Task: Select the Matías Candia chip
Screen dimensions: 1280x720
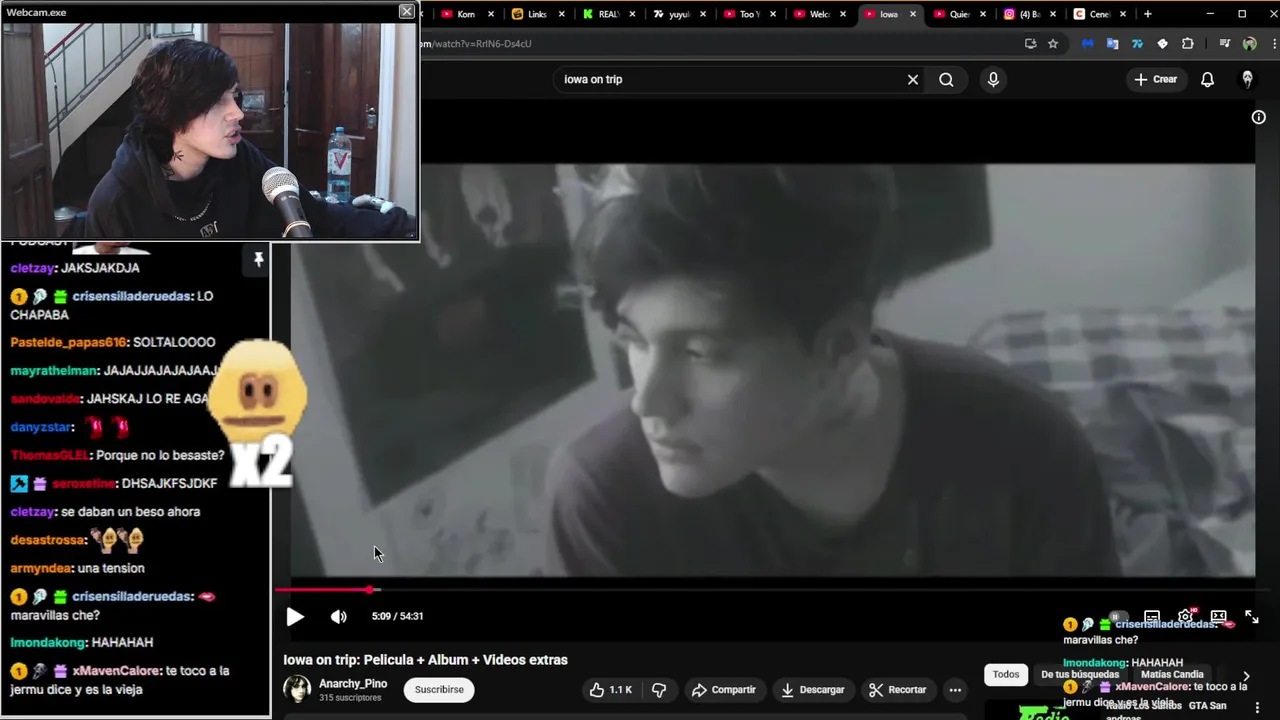Action: pyautogui.click(x=1172, y=675)
